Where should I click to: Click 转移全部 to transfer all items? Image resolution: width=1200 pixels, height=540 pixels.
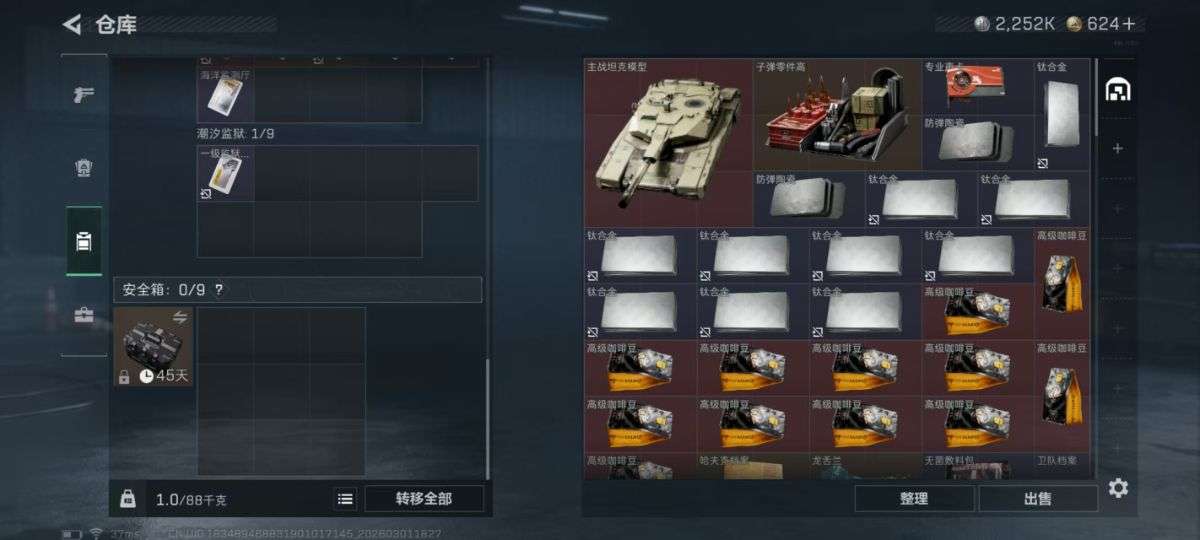pyautogui.click(x=424, y=498)
